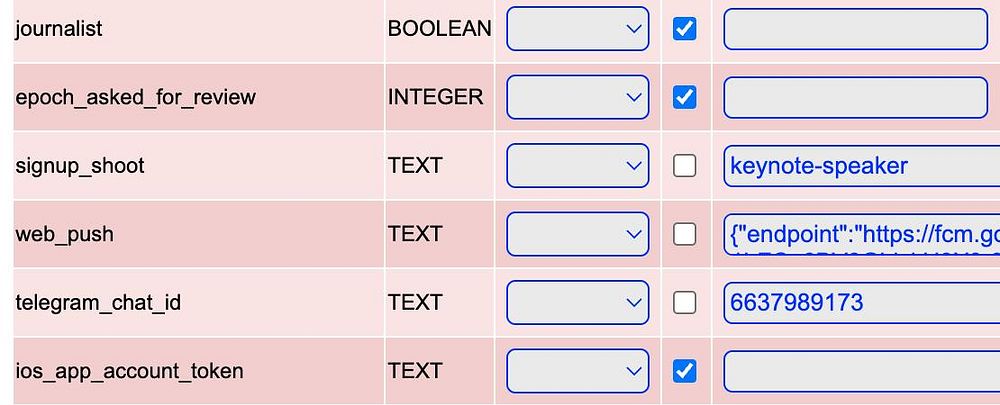Click the telegram_chat_id column name

point(98,302)
